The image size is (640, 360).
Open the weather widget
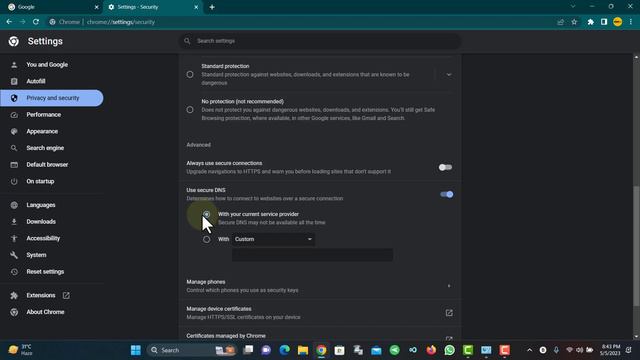(20, 350)
